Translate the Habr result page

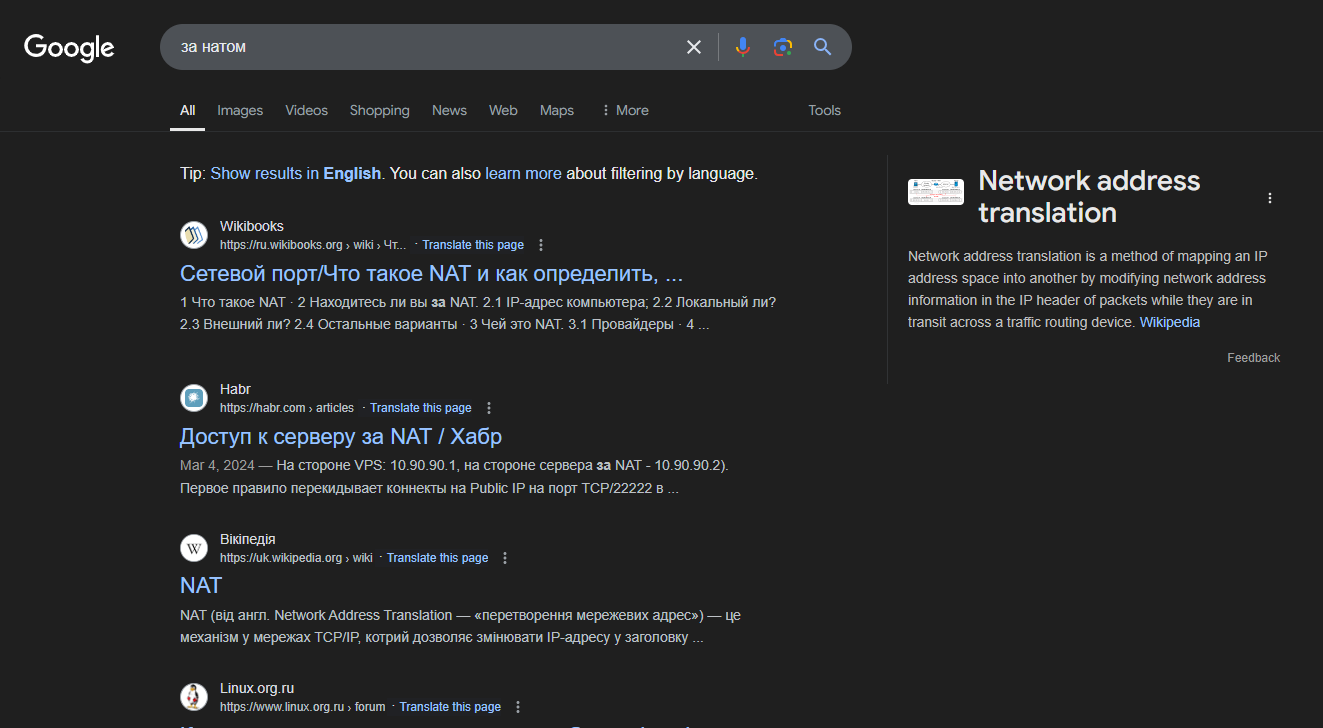click(x=421, y=408)
